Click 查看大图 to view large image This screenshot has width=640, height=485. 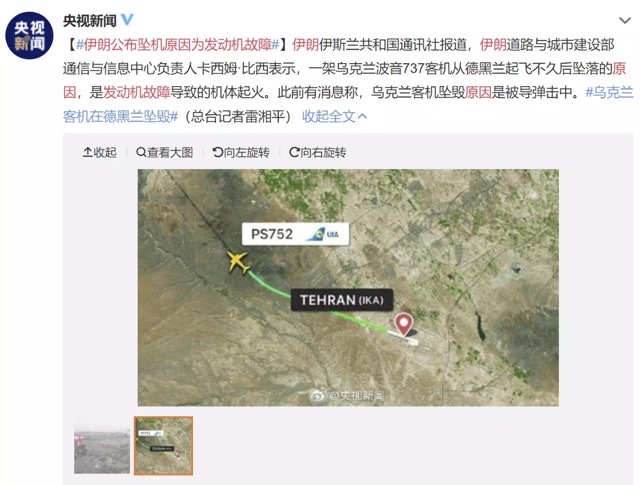pos(164,152)
